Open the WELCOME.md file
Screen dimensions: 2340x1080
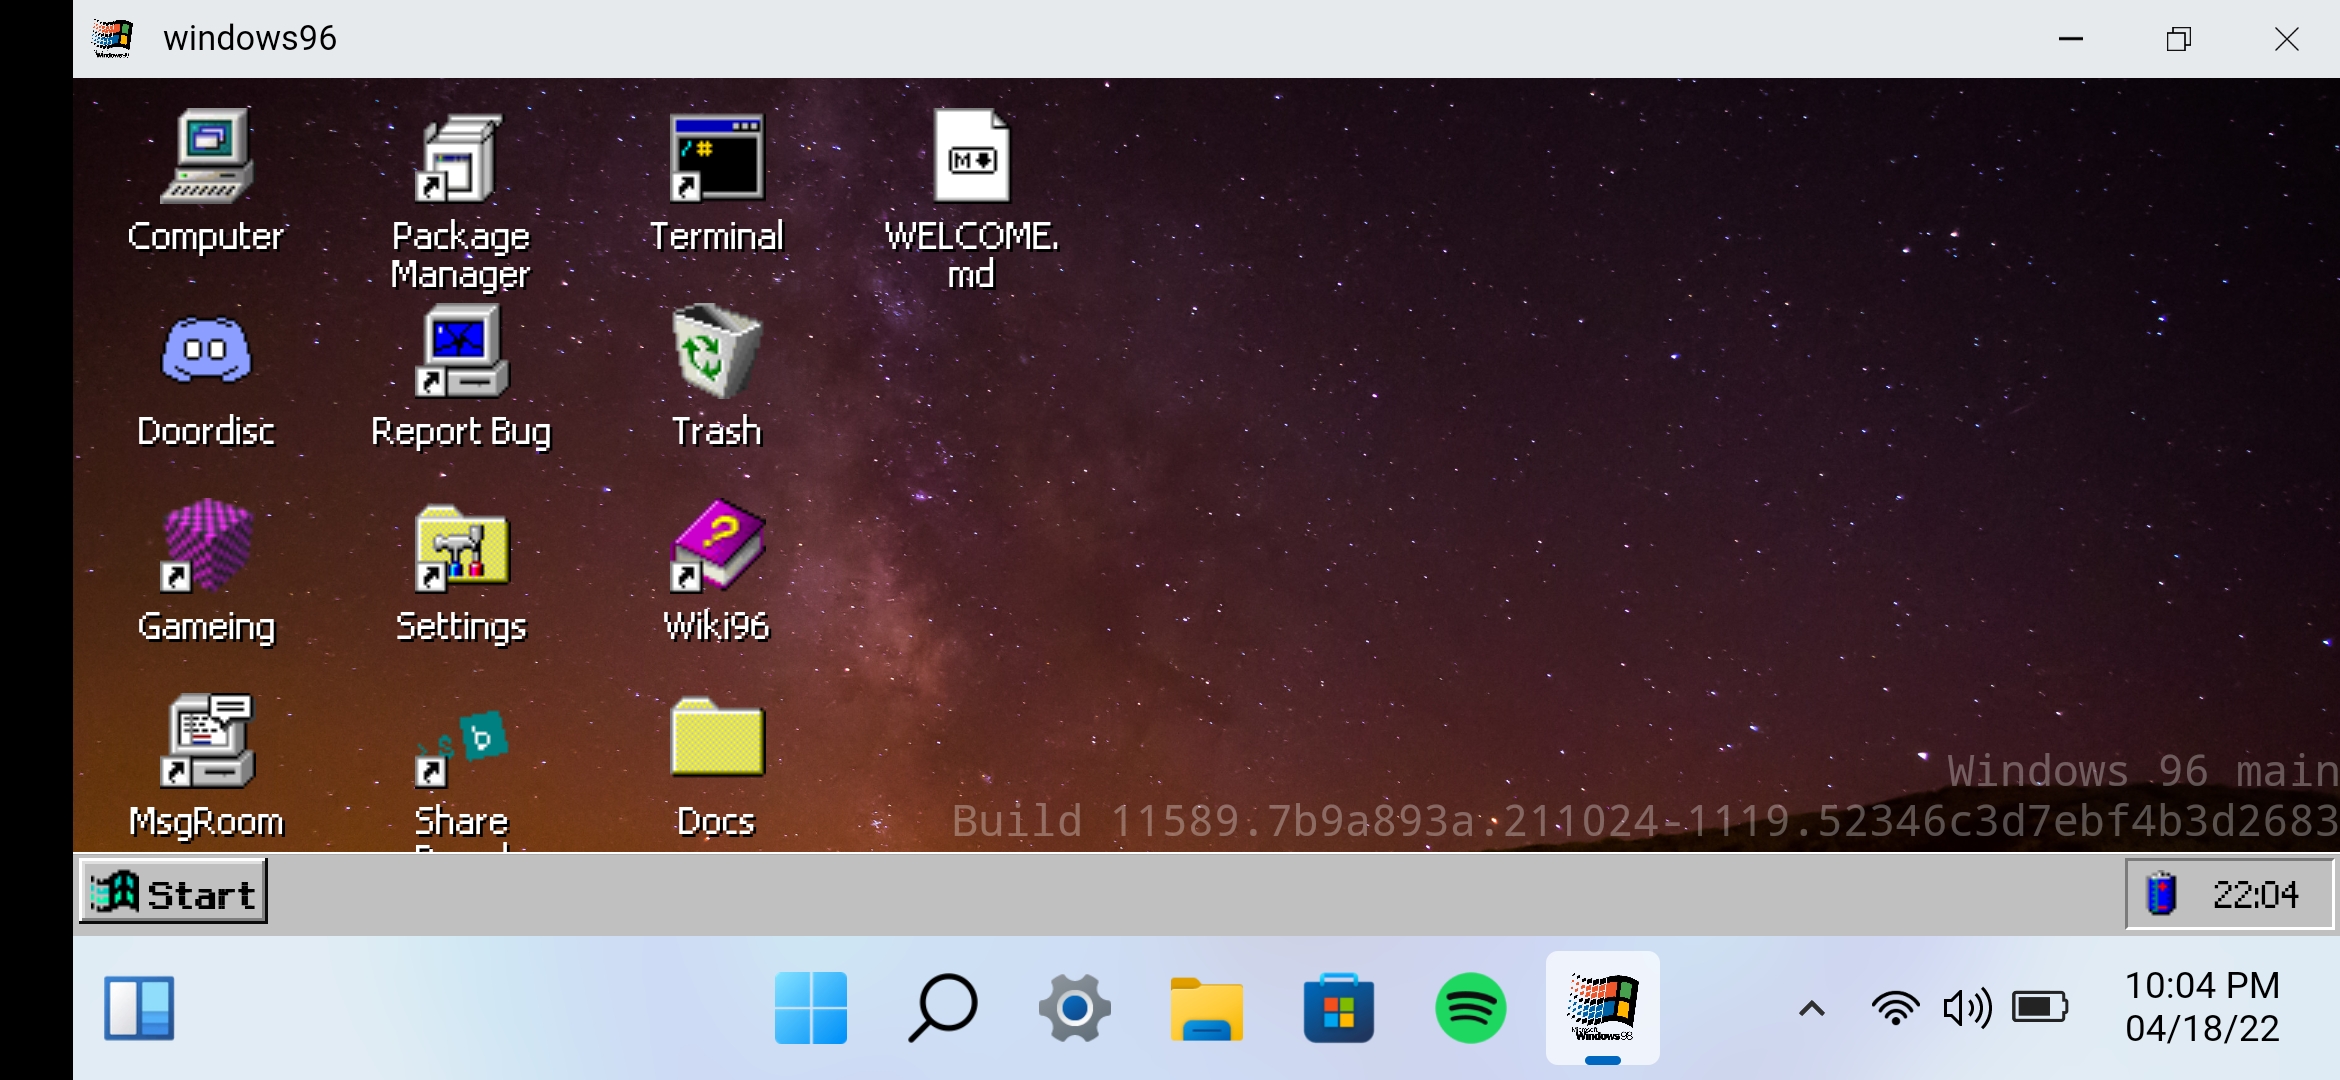tap(971, 200)
